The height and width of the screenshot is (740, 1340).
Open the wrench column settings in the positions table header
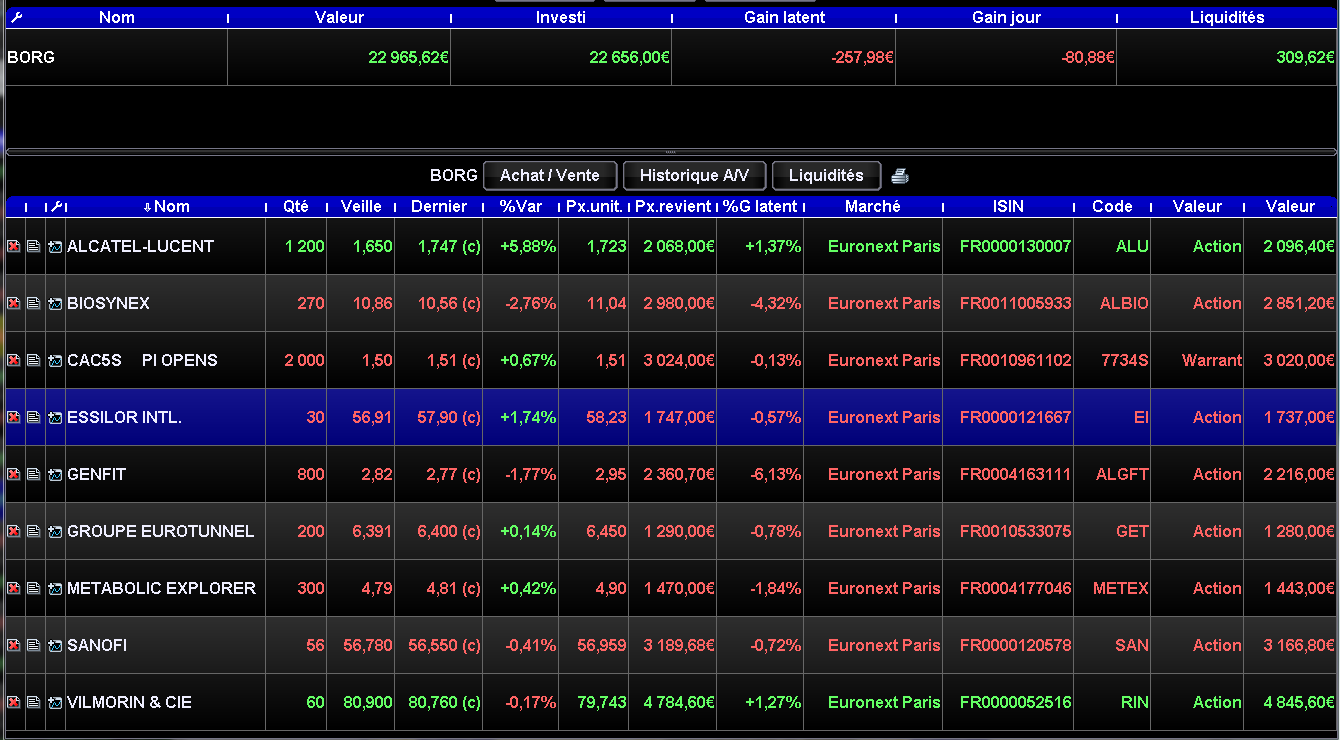point(56,206)
